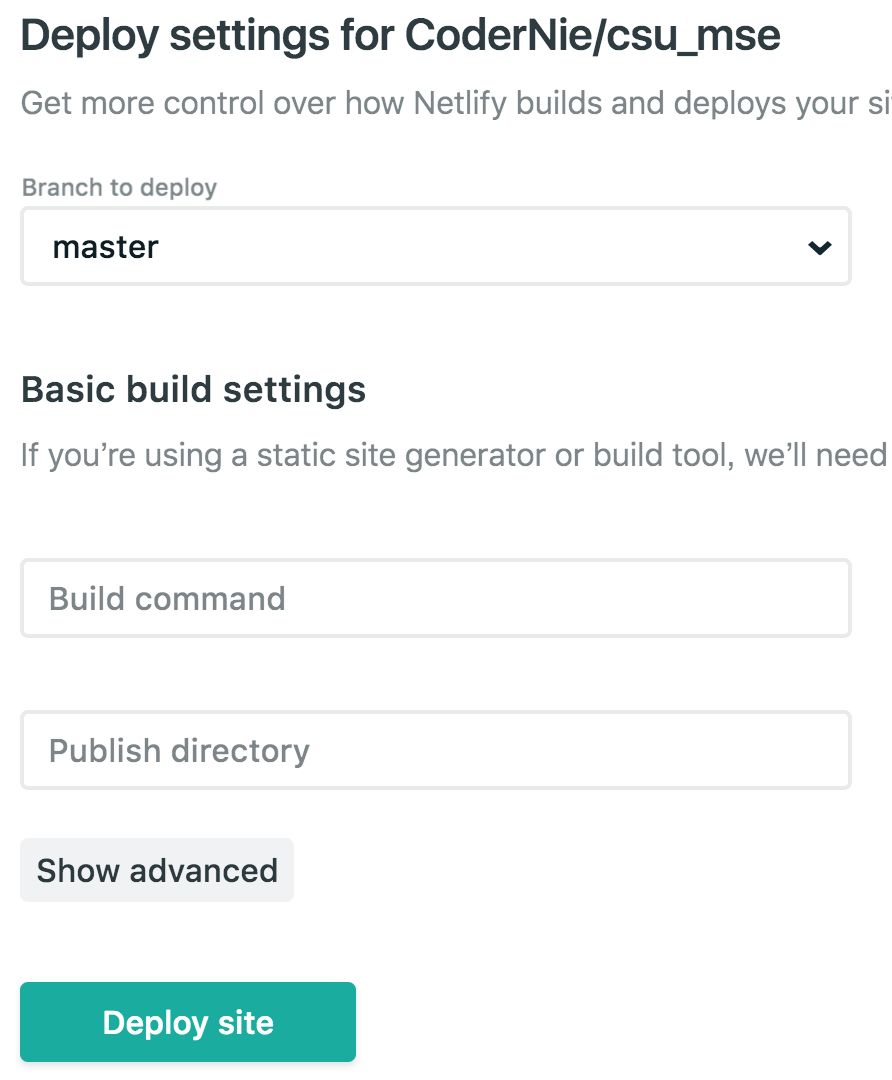
Task: Select the master branch value
Action: [x=106, y=247]
